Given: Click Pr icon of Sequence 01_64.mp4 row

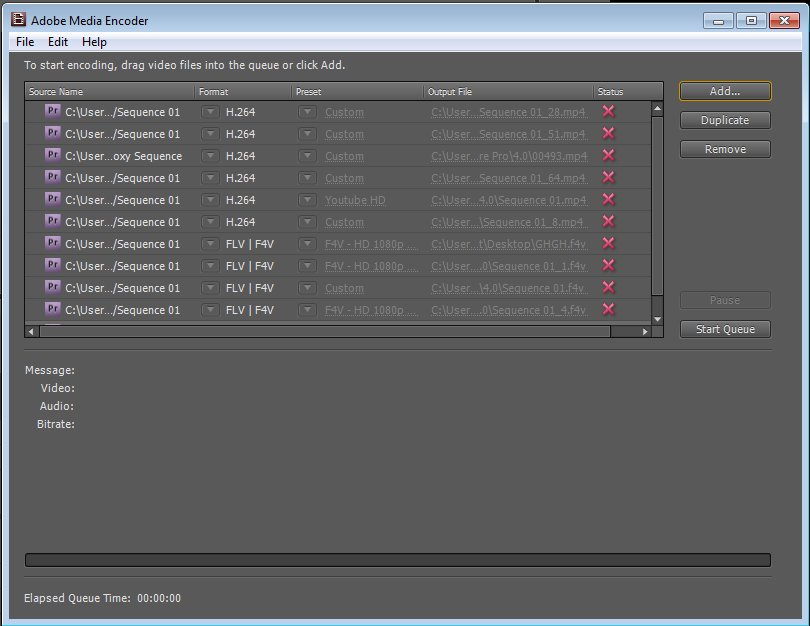Looking at the screenshot, I should pyautogui.click(x=53, y=177).
